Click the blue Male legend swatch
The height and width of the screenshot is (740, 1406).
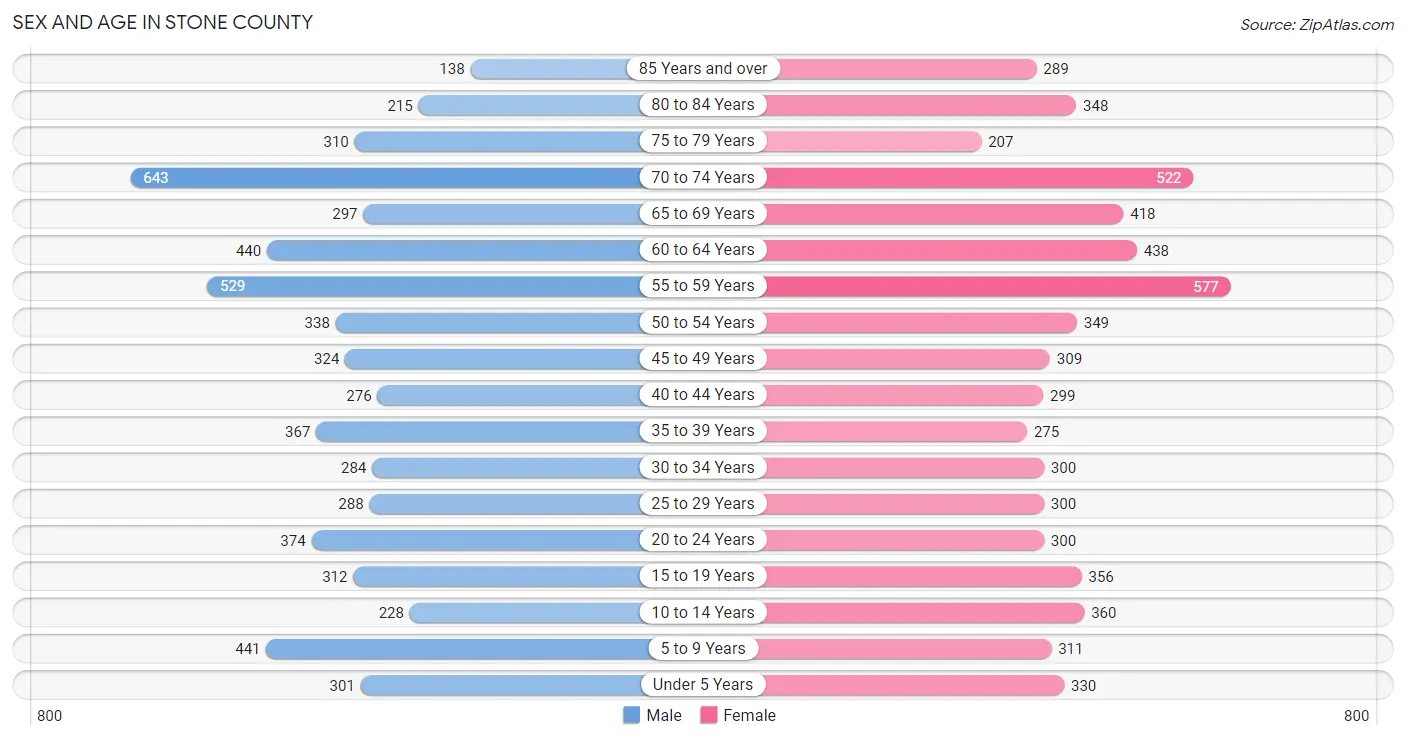pyautogui.click(x=631, y=715)
